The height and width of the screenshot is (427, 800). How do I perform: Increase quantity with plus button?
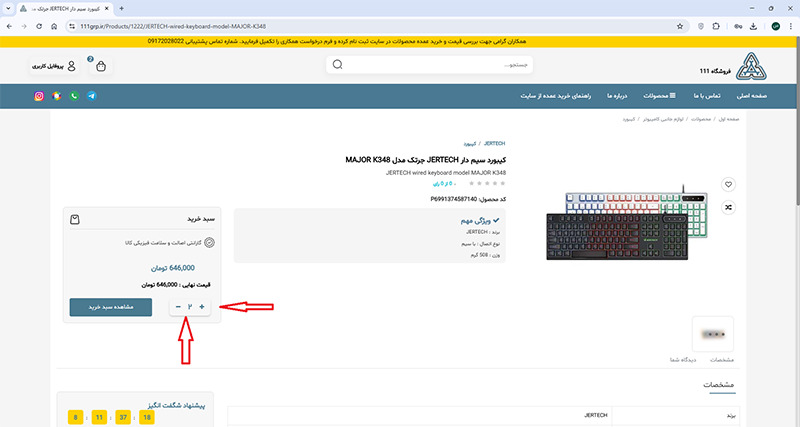coord(202,307)
